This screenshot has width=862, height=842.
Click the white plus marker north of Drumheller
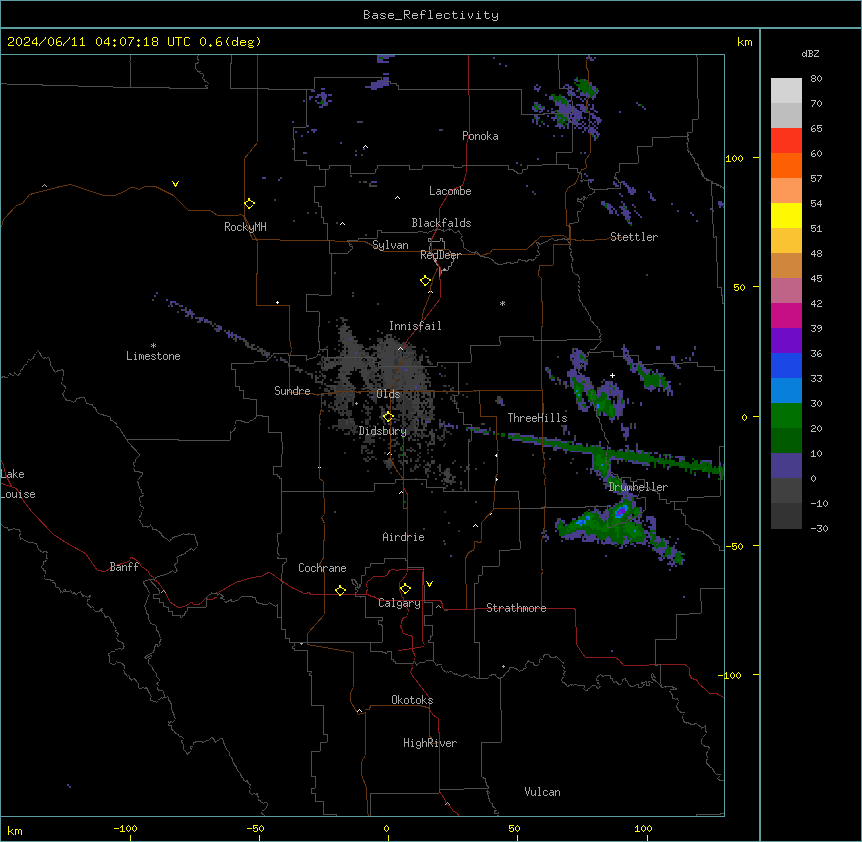coord(612,375)
